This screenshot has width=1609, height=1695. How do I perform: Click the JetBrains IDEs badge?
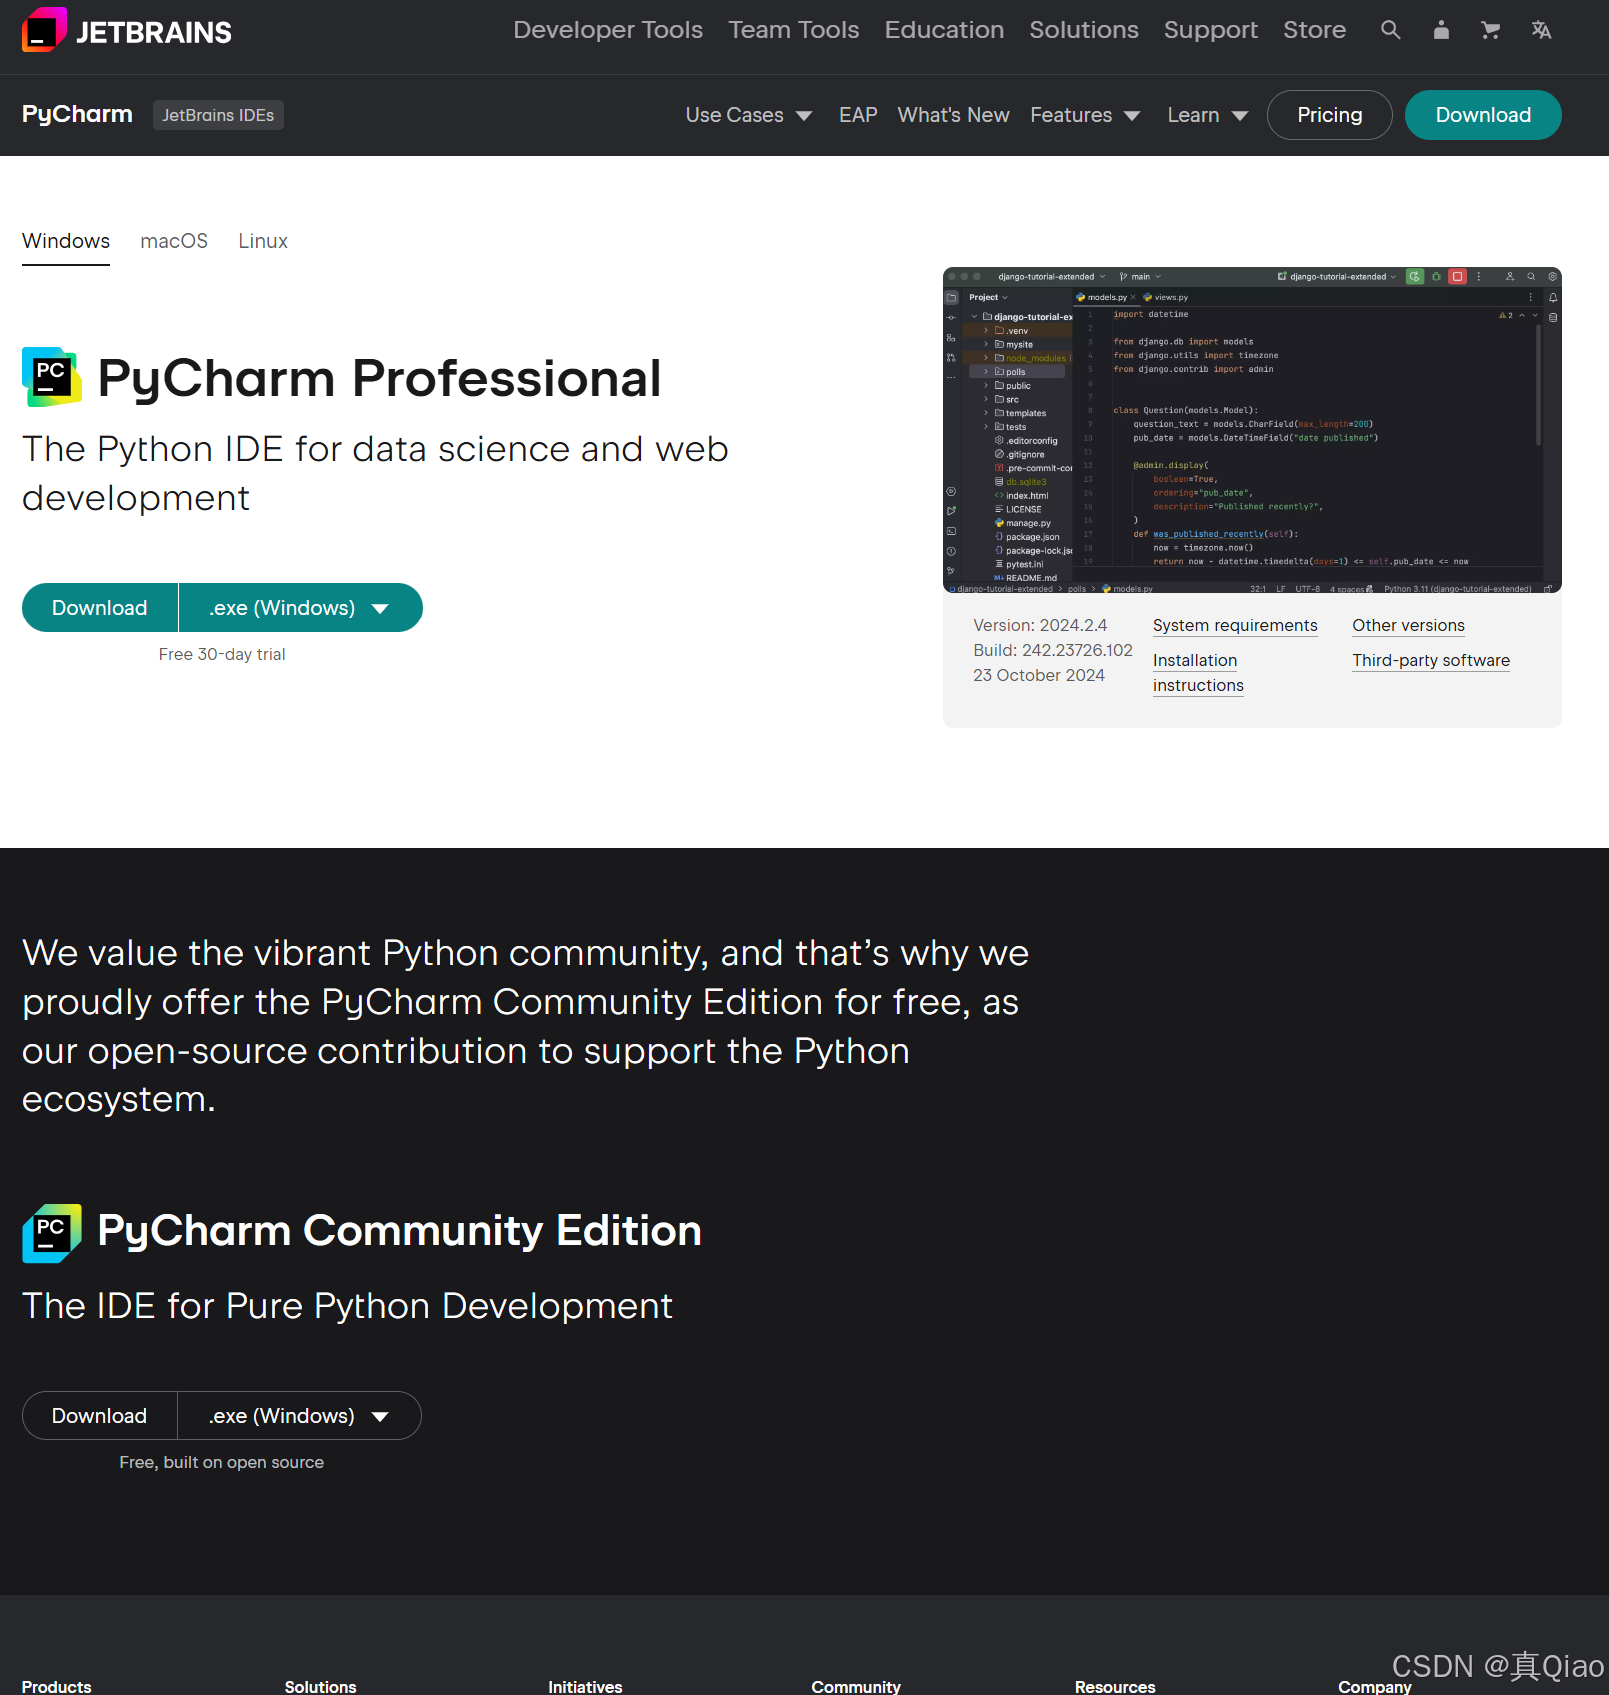tap(218, 115)
